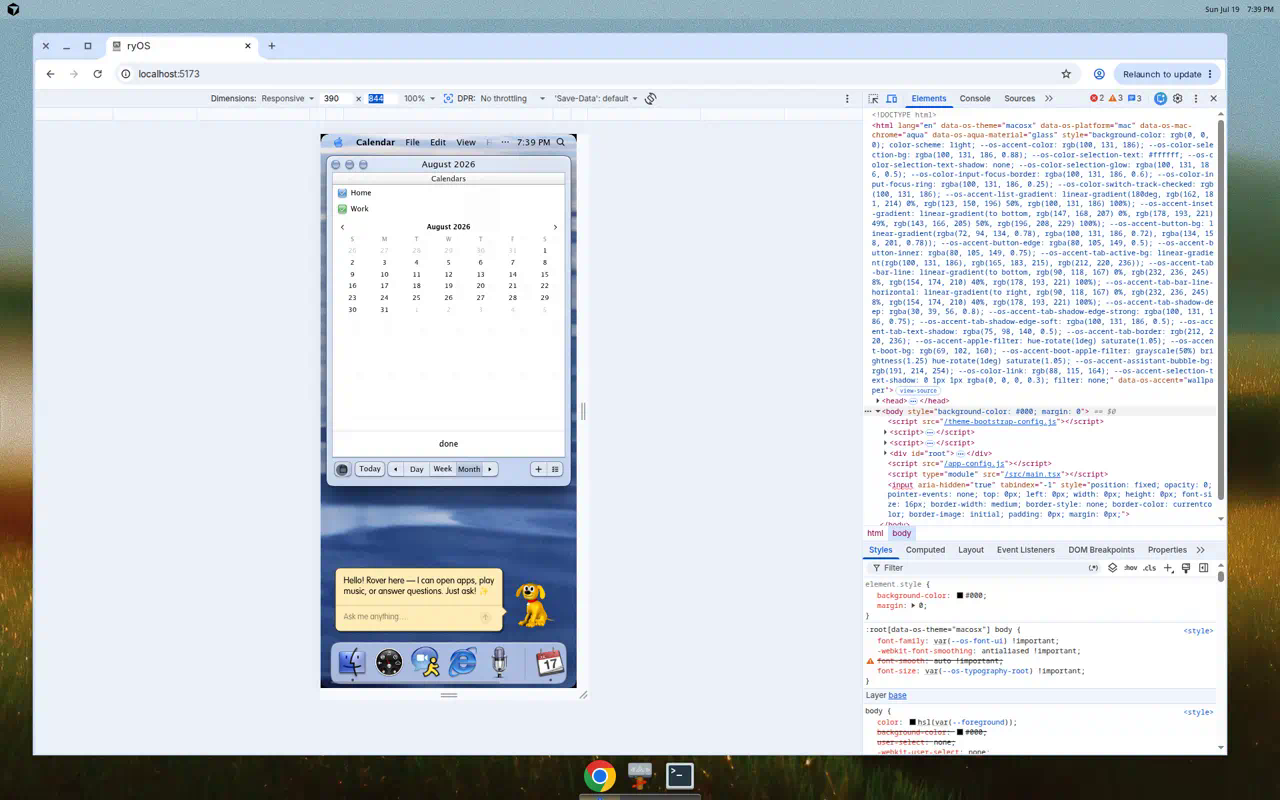Activate the DevTools inspect element picker

point(873,99)
